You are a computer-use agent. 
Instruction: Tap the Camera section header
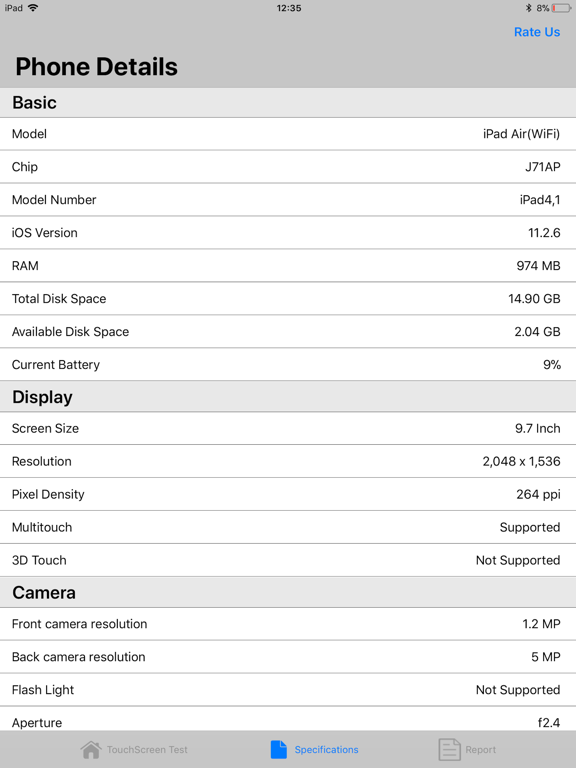click(288, 593)
